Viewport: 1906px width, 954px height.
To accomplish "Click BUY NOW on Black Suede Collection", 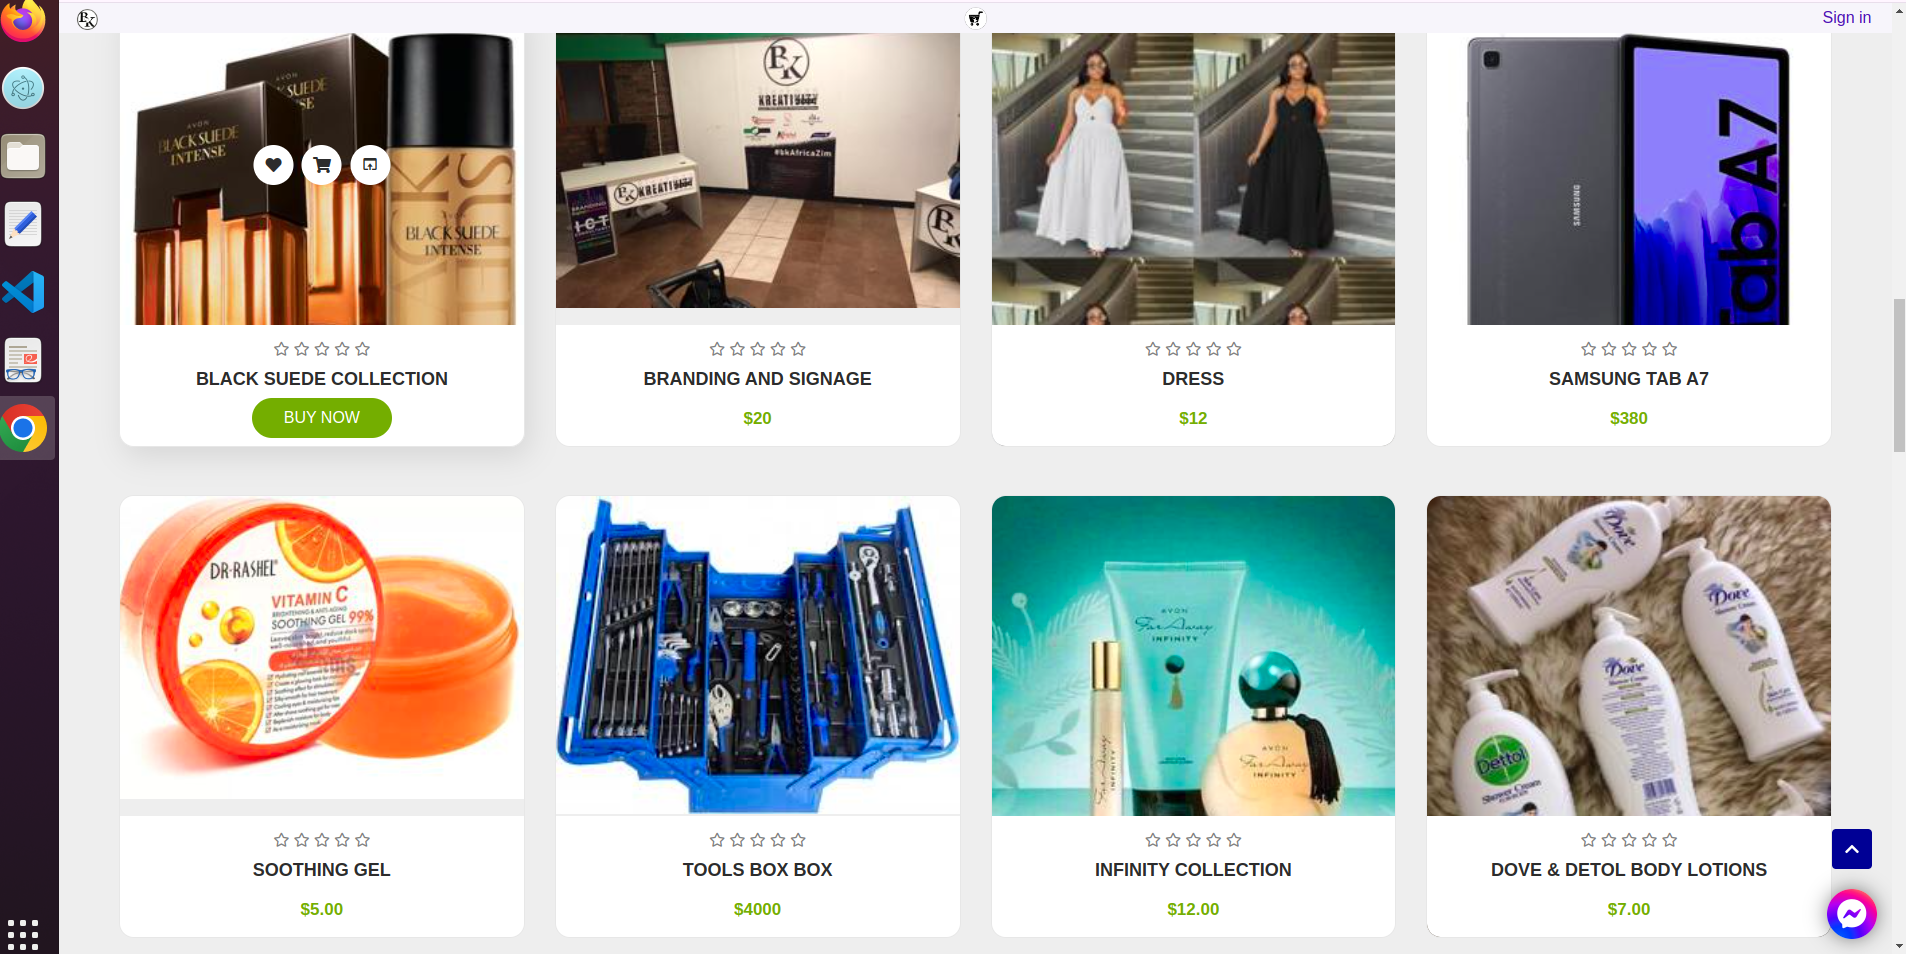I will [x=322, y=418].
